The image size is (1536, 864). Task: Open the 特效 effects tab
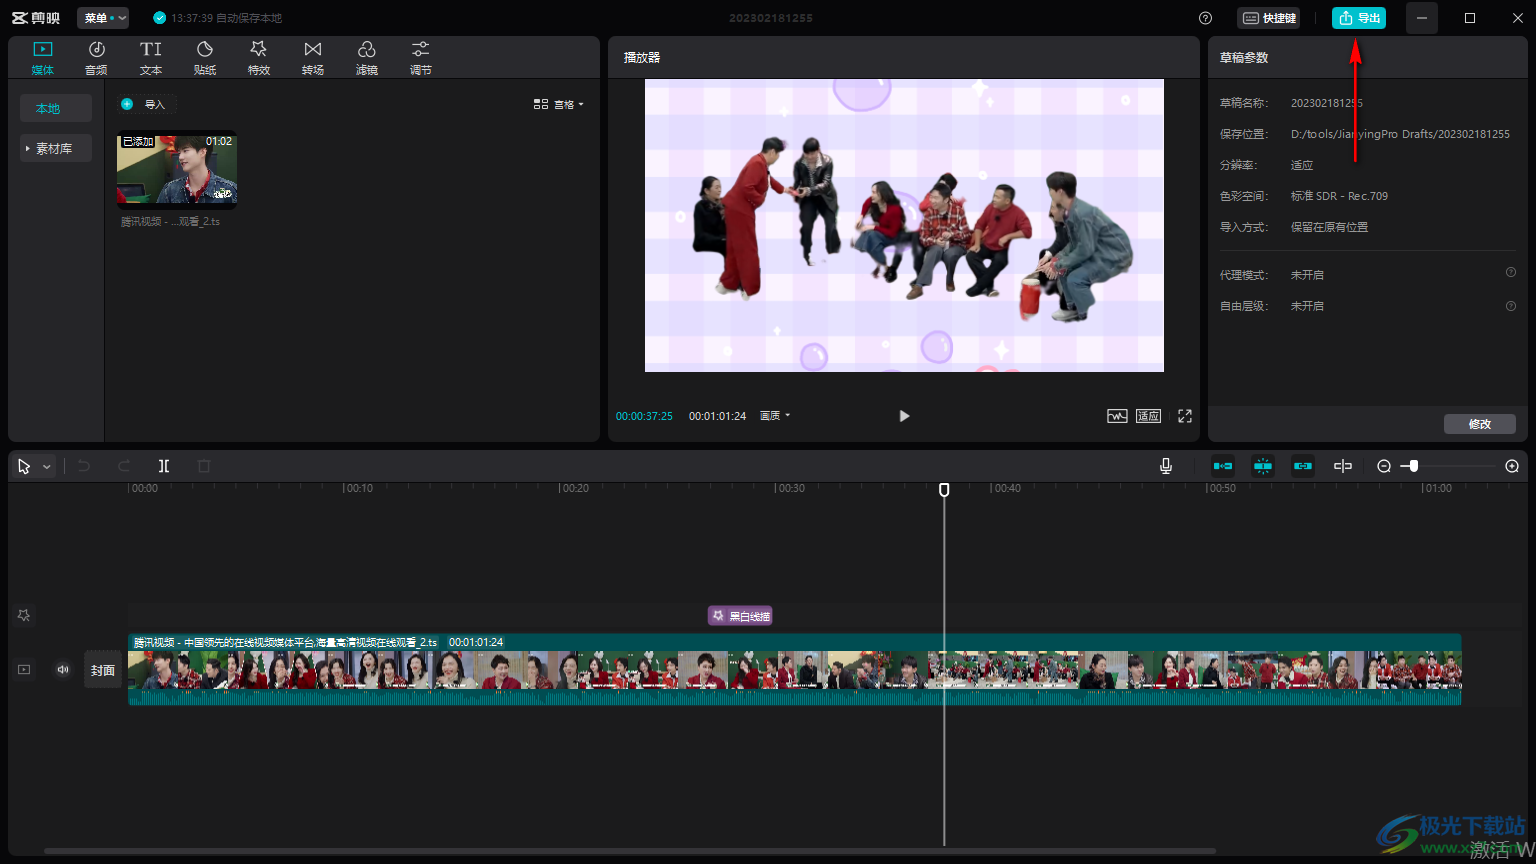tap(259, 58)
